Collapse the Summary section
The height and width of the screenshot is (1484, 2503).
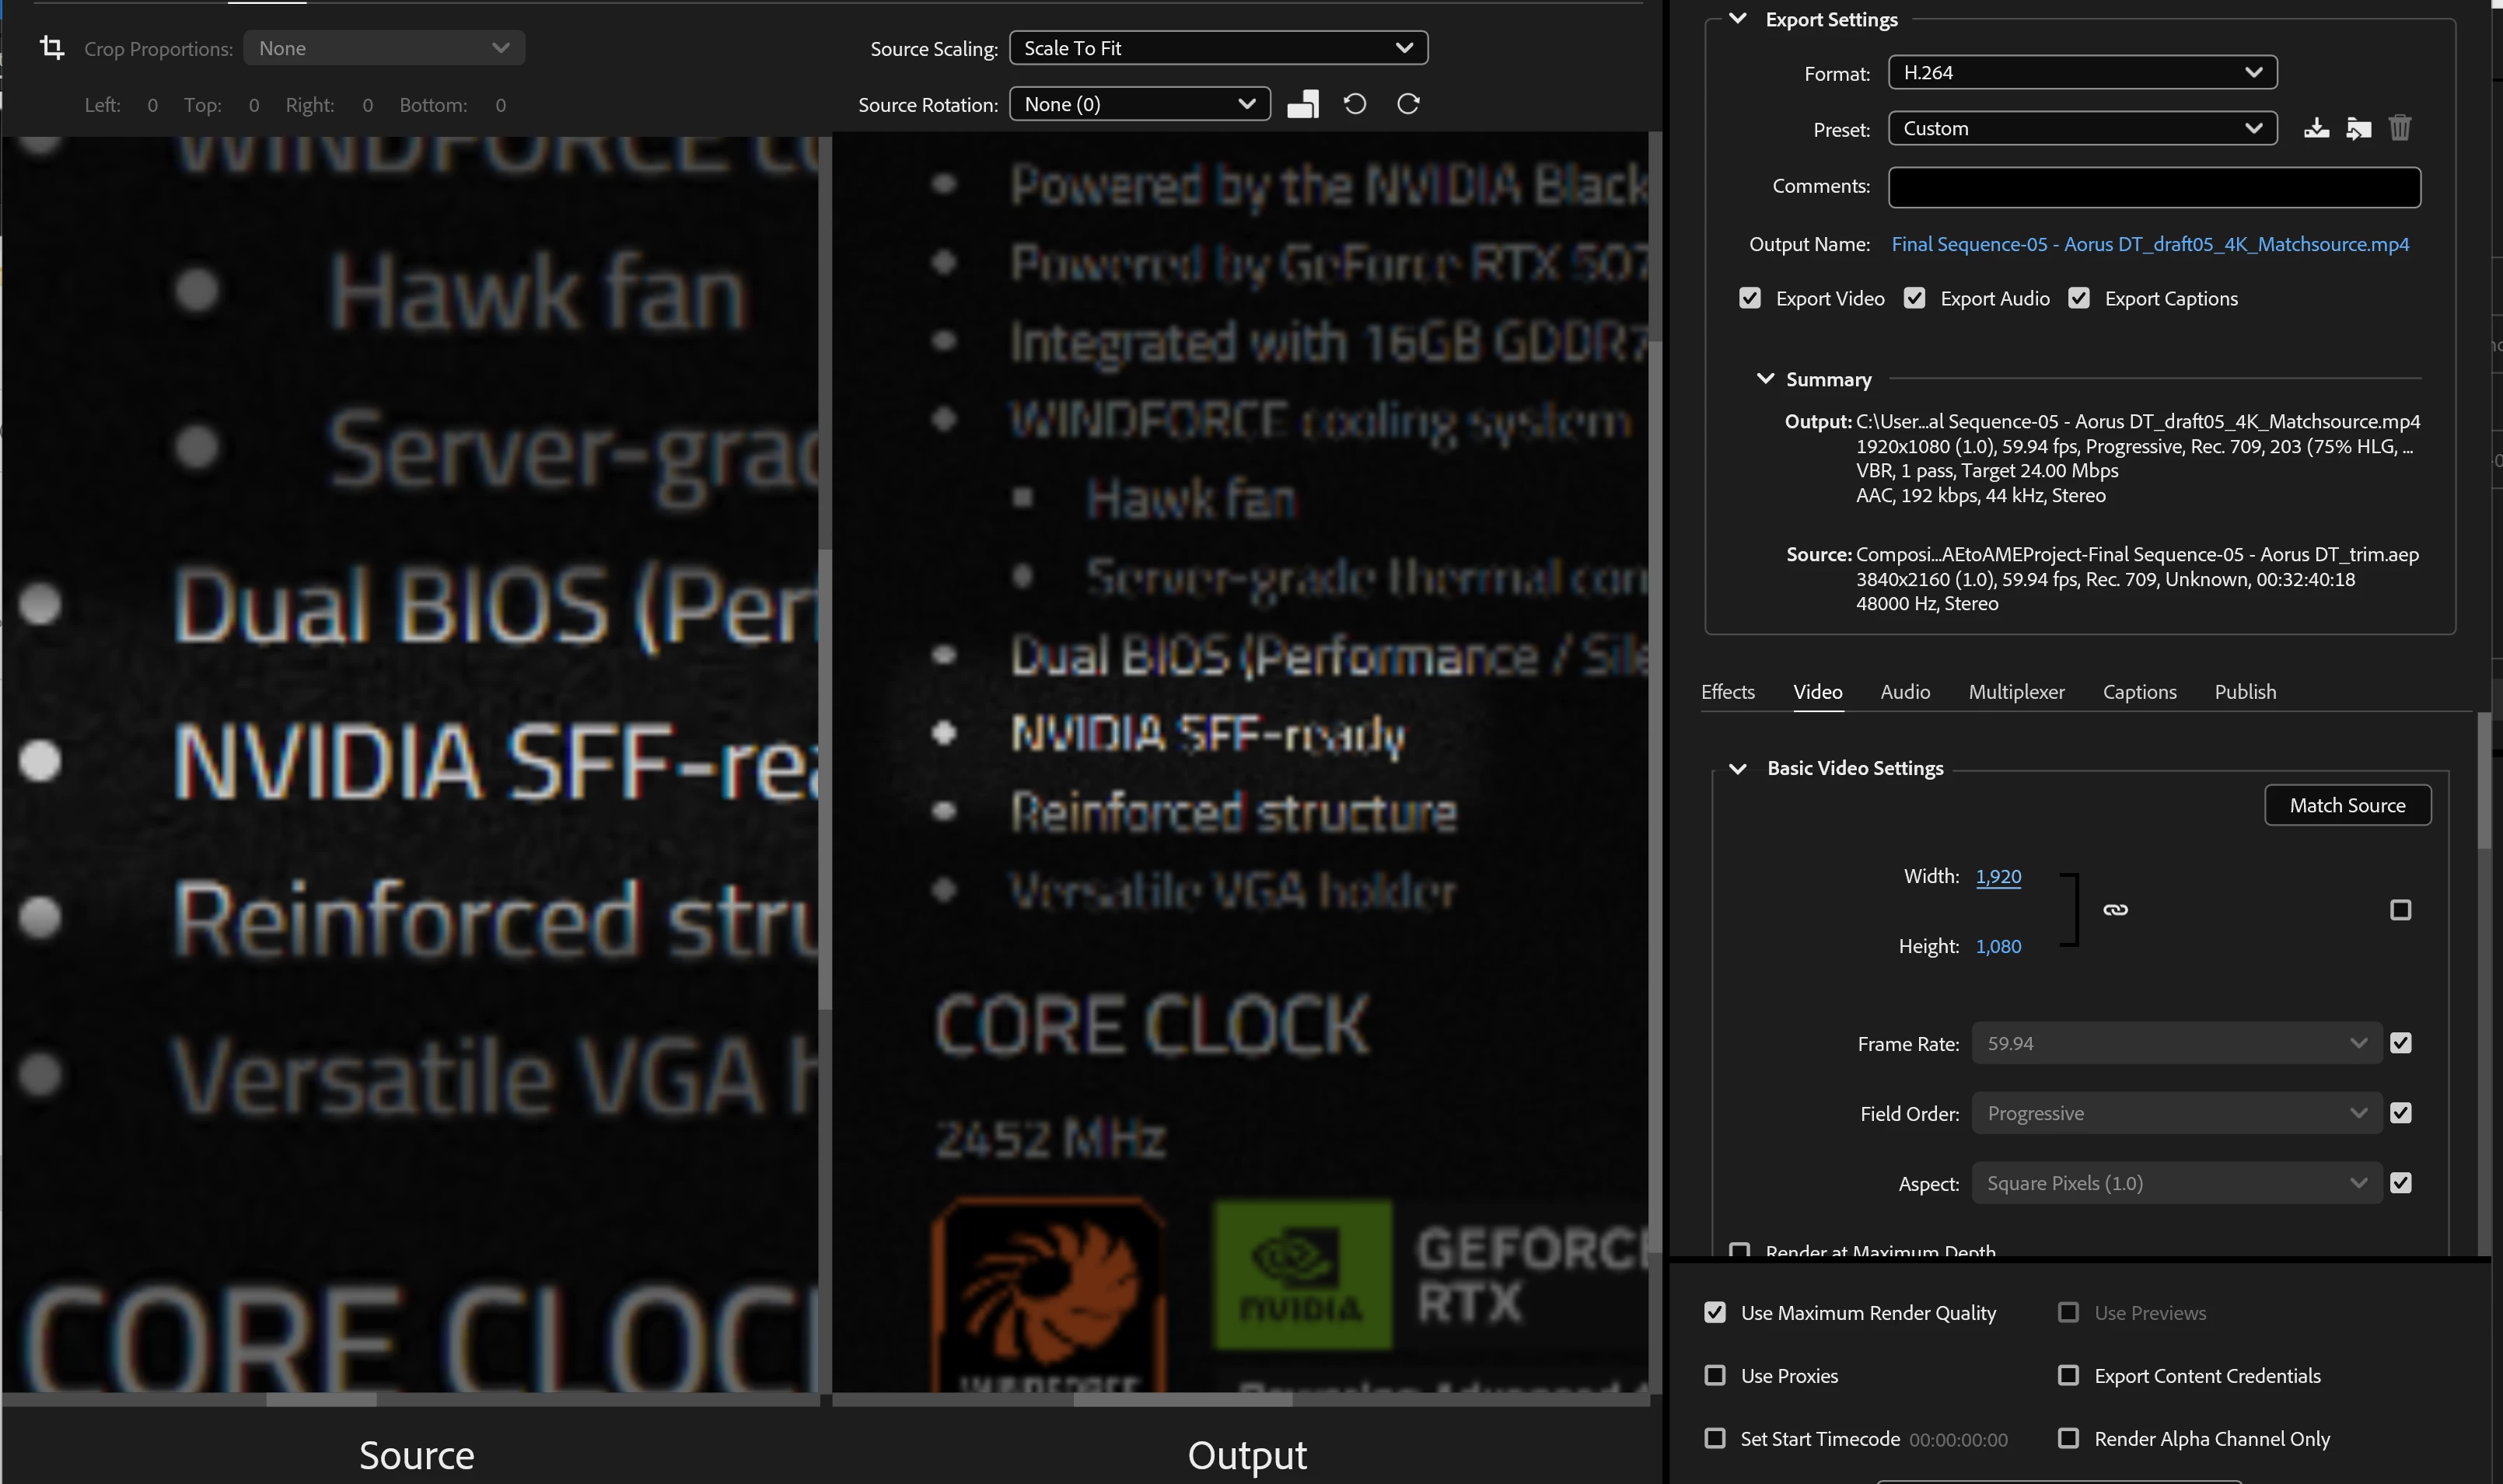pyautogui.click(x=1765, y=379)
